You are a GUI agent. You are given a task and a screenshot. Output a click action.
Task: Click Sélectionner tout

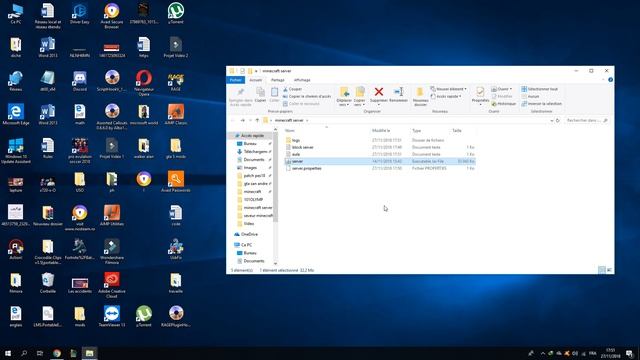[x=540, y=89]
